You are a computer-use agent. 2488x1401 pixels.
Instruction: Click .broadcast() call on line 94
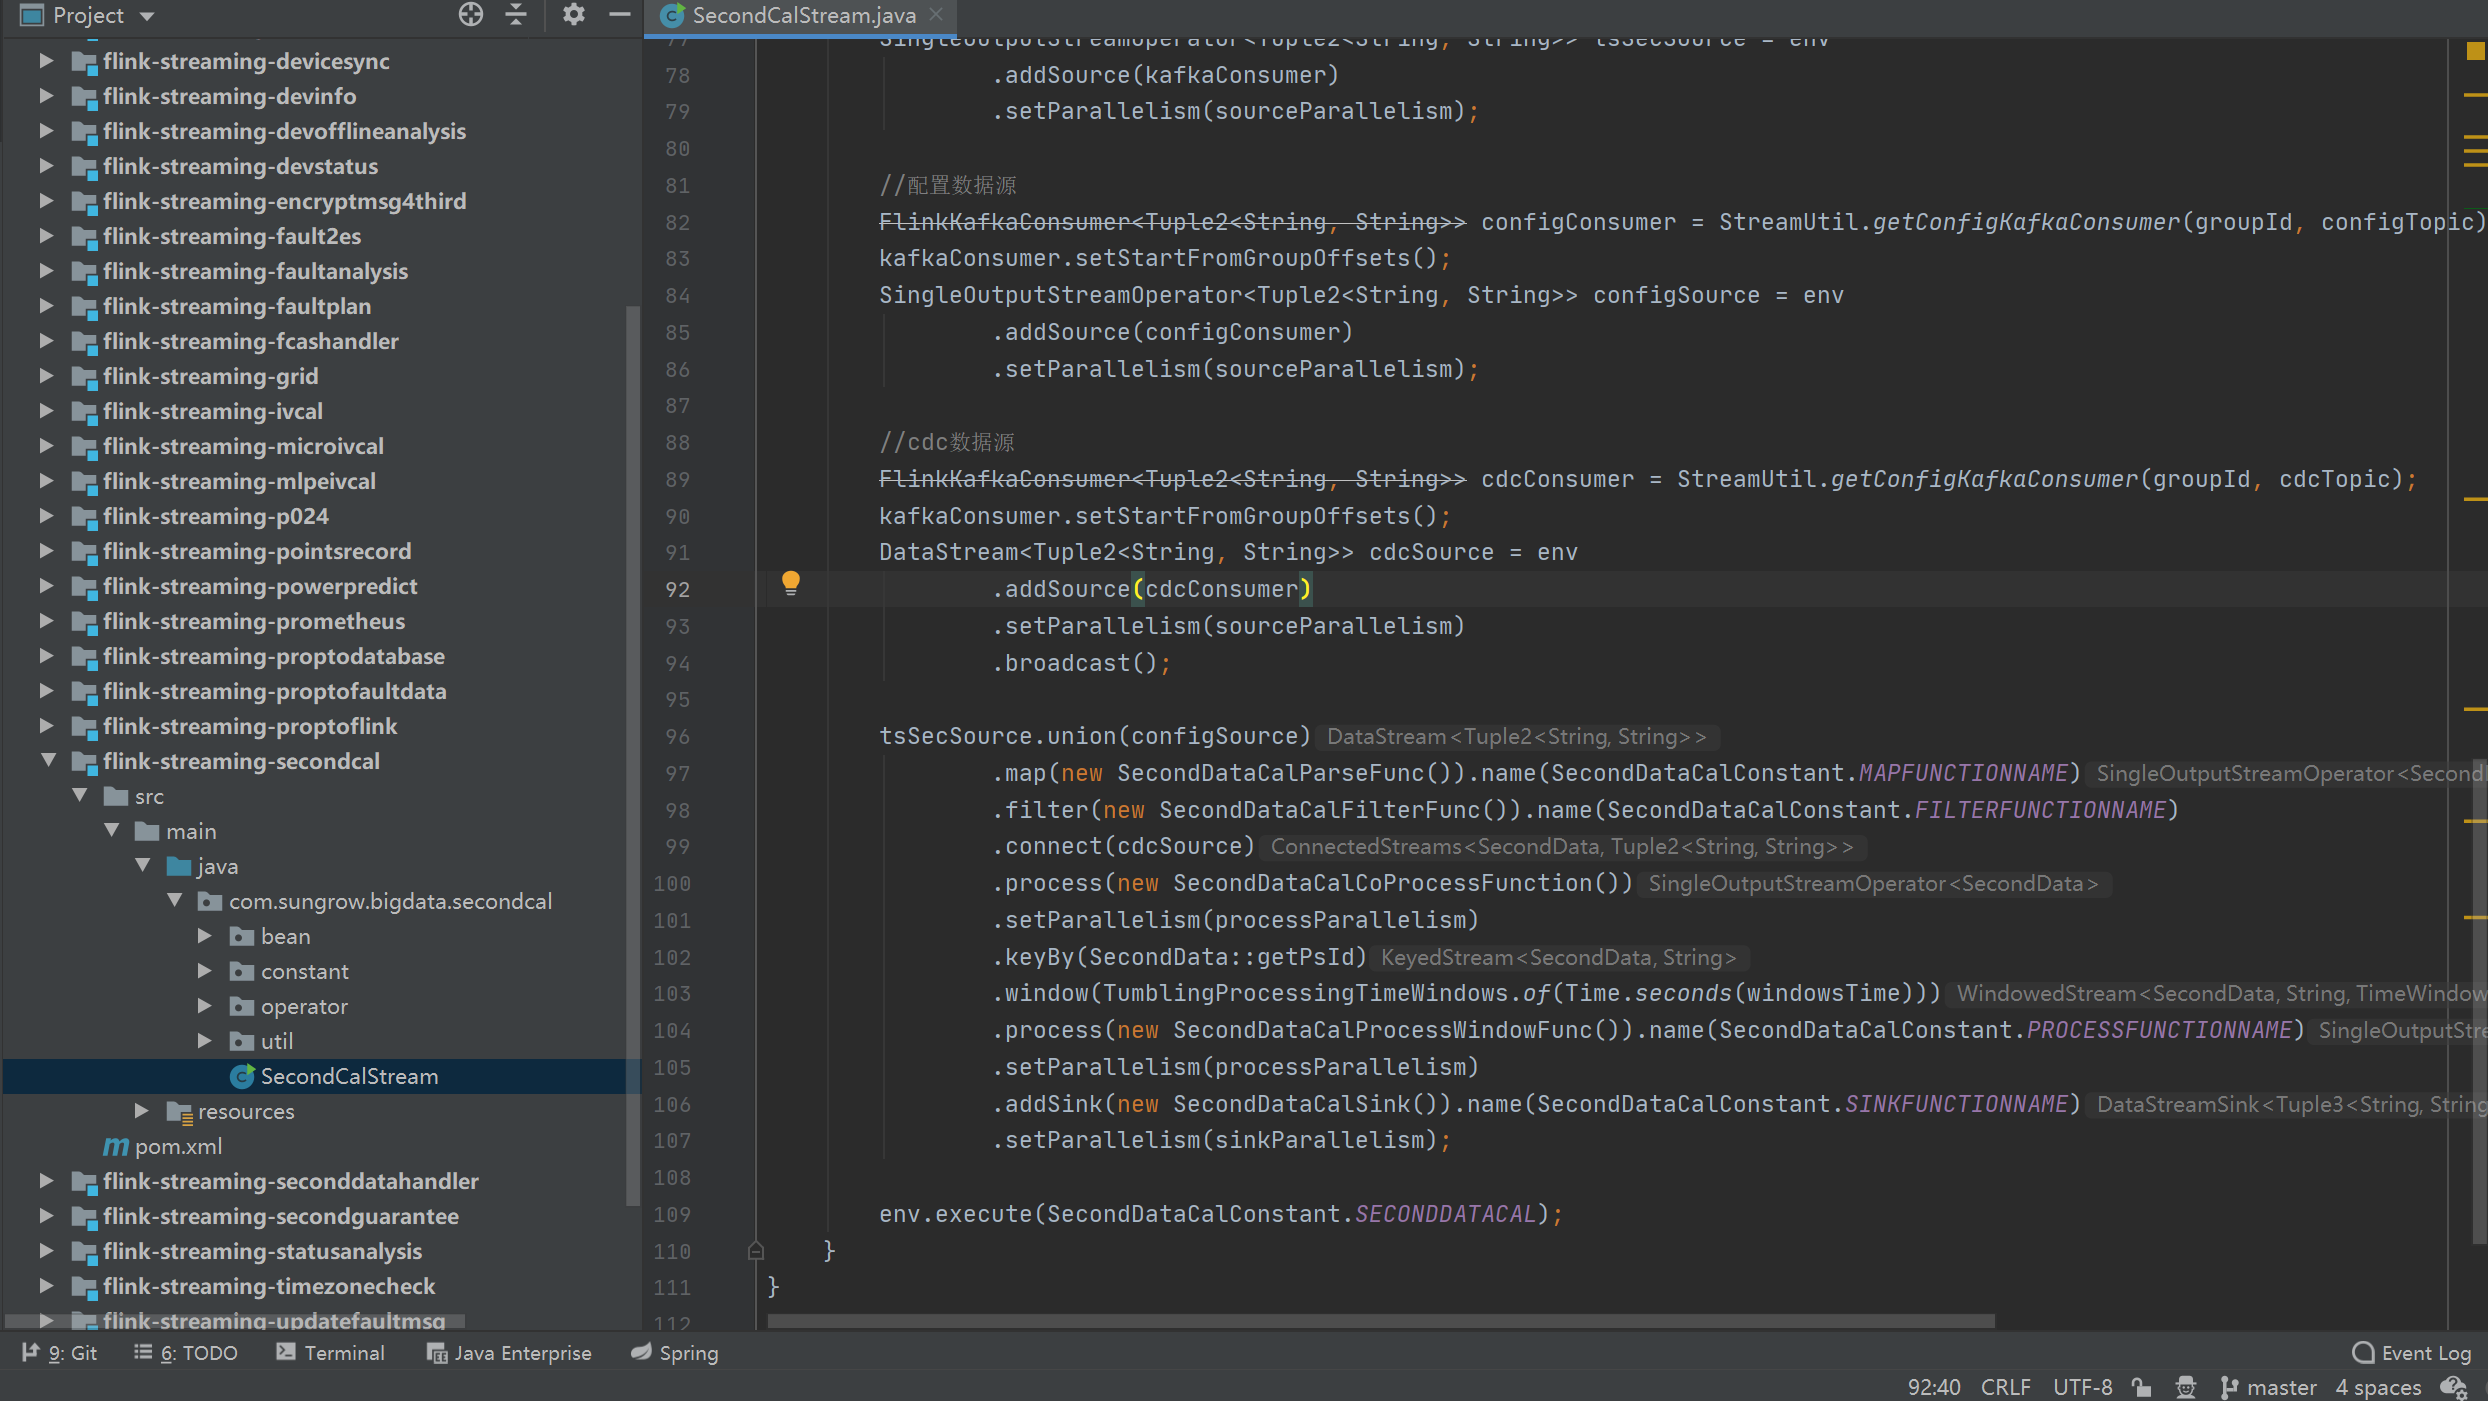[1075, 663]
